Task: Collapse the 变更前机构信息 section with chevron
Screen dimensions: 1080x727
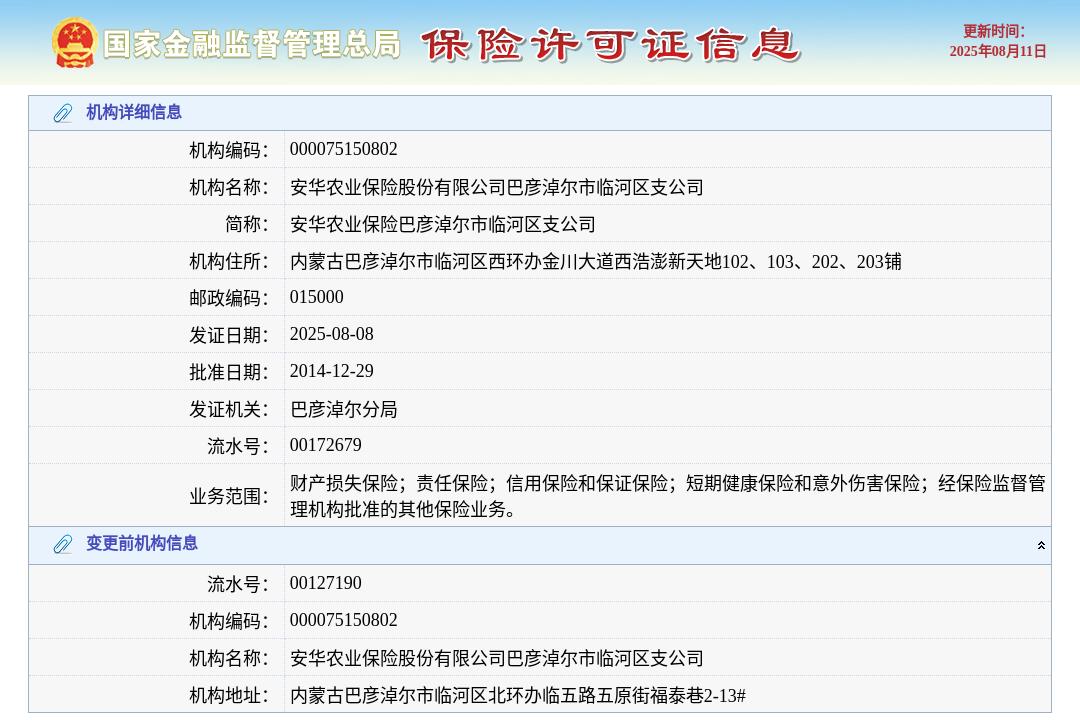Action: pyautogui.click(x=1041, y=545)
